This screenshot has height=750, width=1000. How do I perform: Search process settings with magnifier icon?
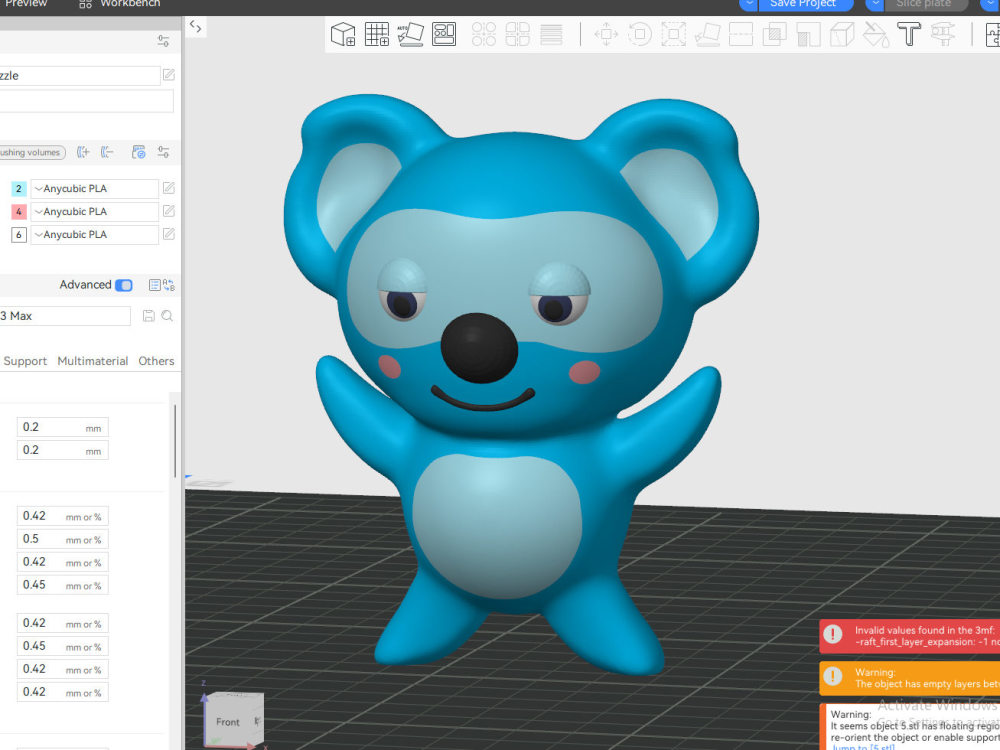click(x=167, y=316)
